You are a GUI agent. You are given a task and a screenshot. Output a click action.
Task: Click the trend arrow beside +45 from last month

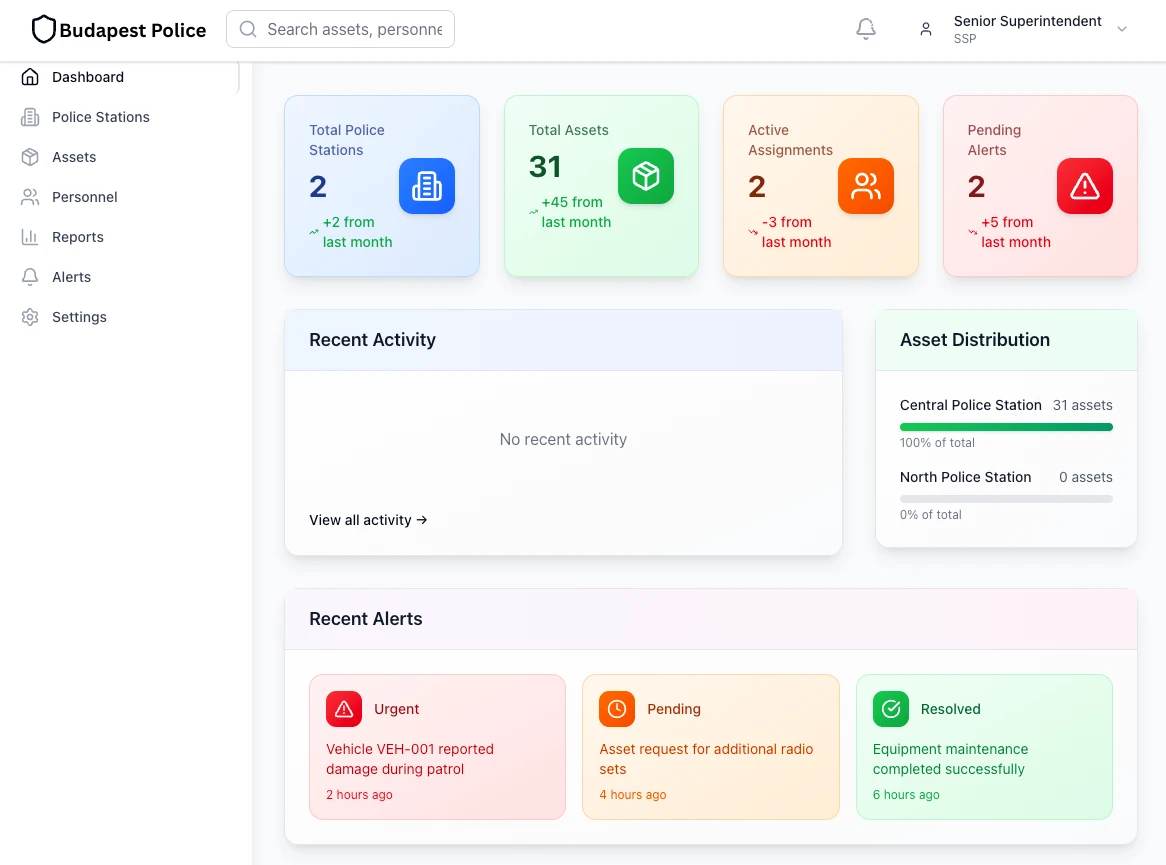pyautogui.click(x=533, y=212)
